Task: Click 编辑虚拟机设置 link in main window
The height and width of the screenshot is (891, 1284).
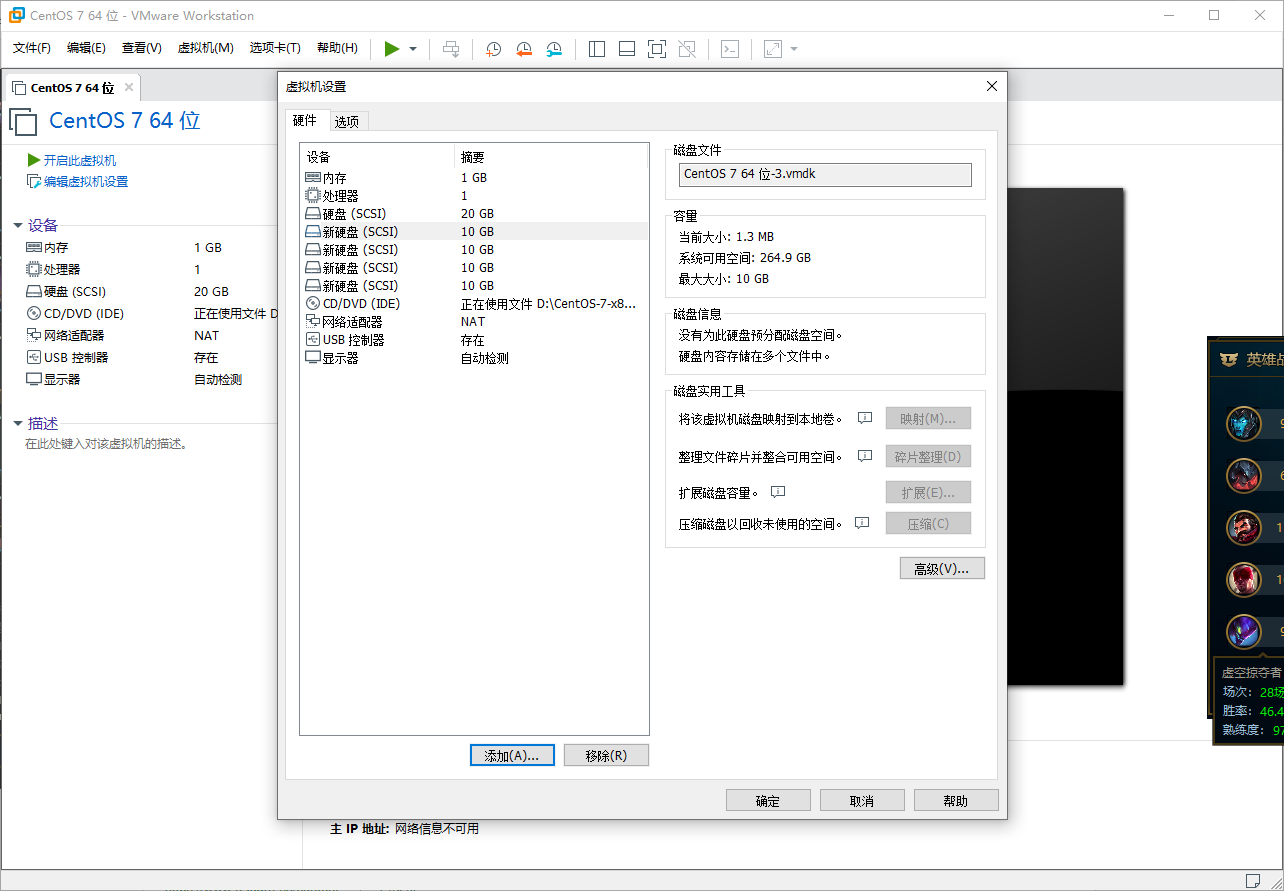Action: point(86,181)
